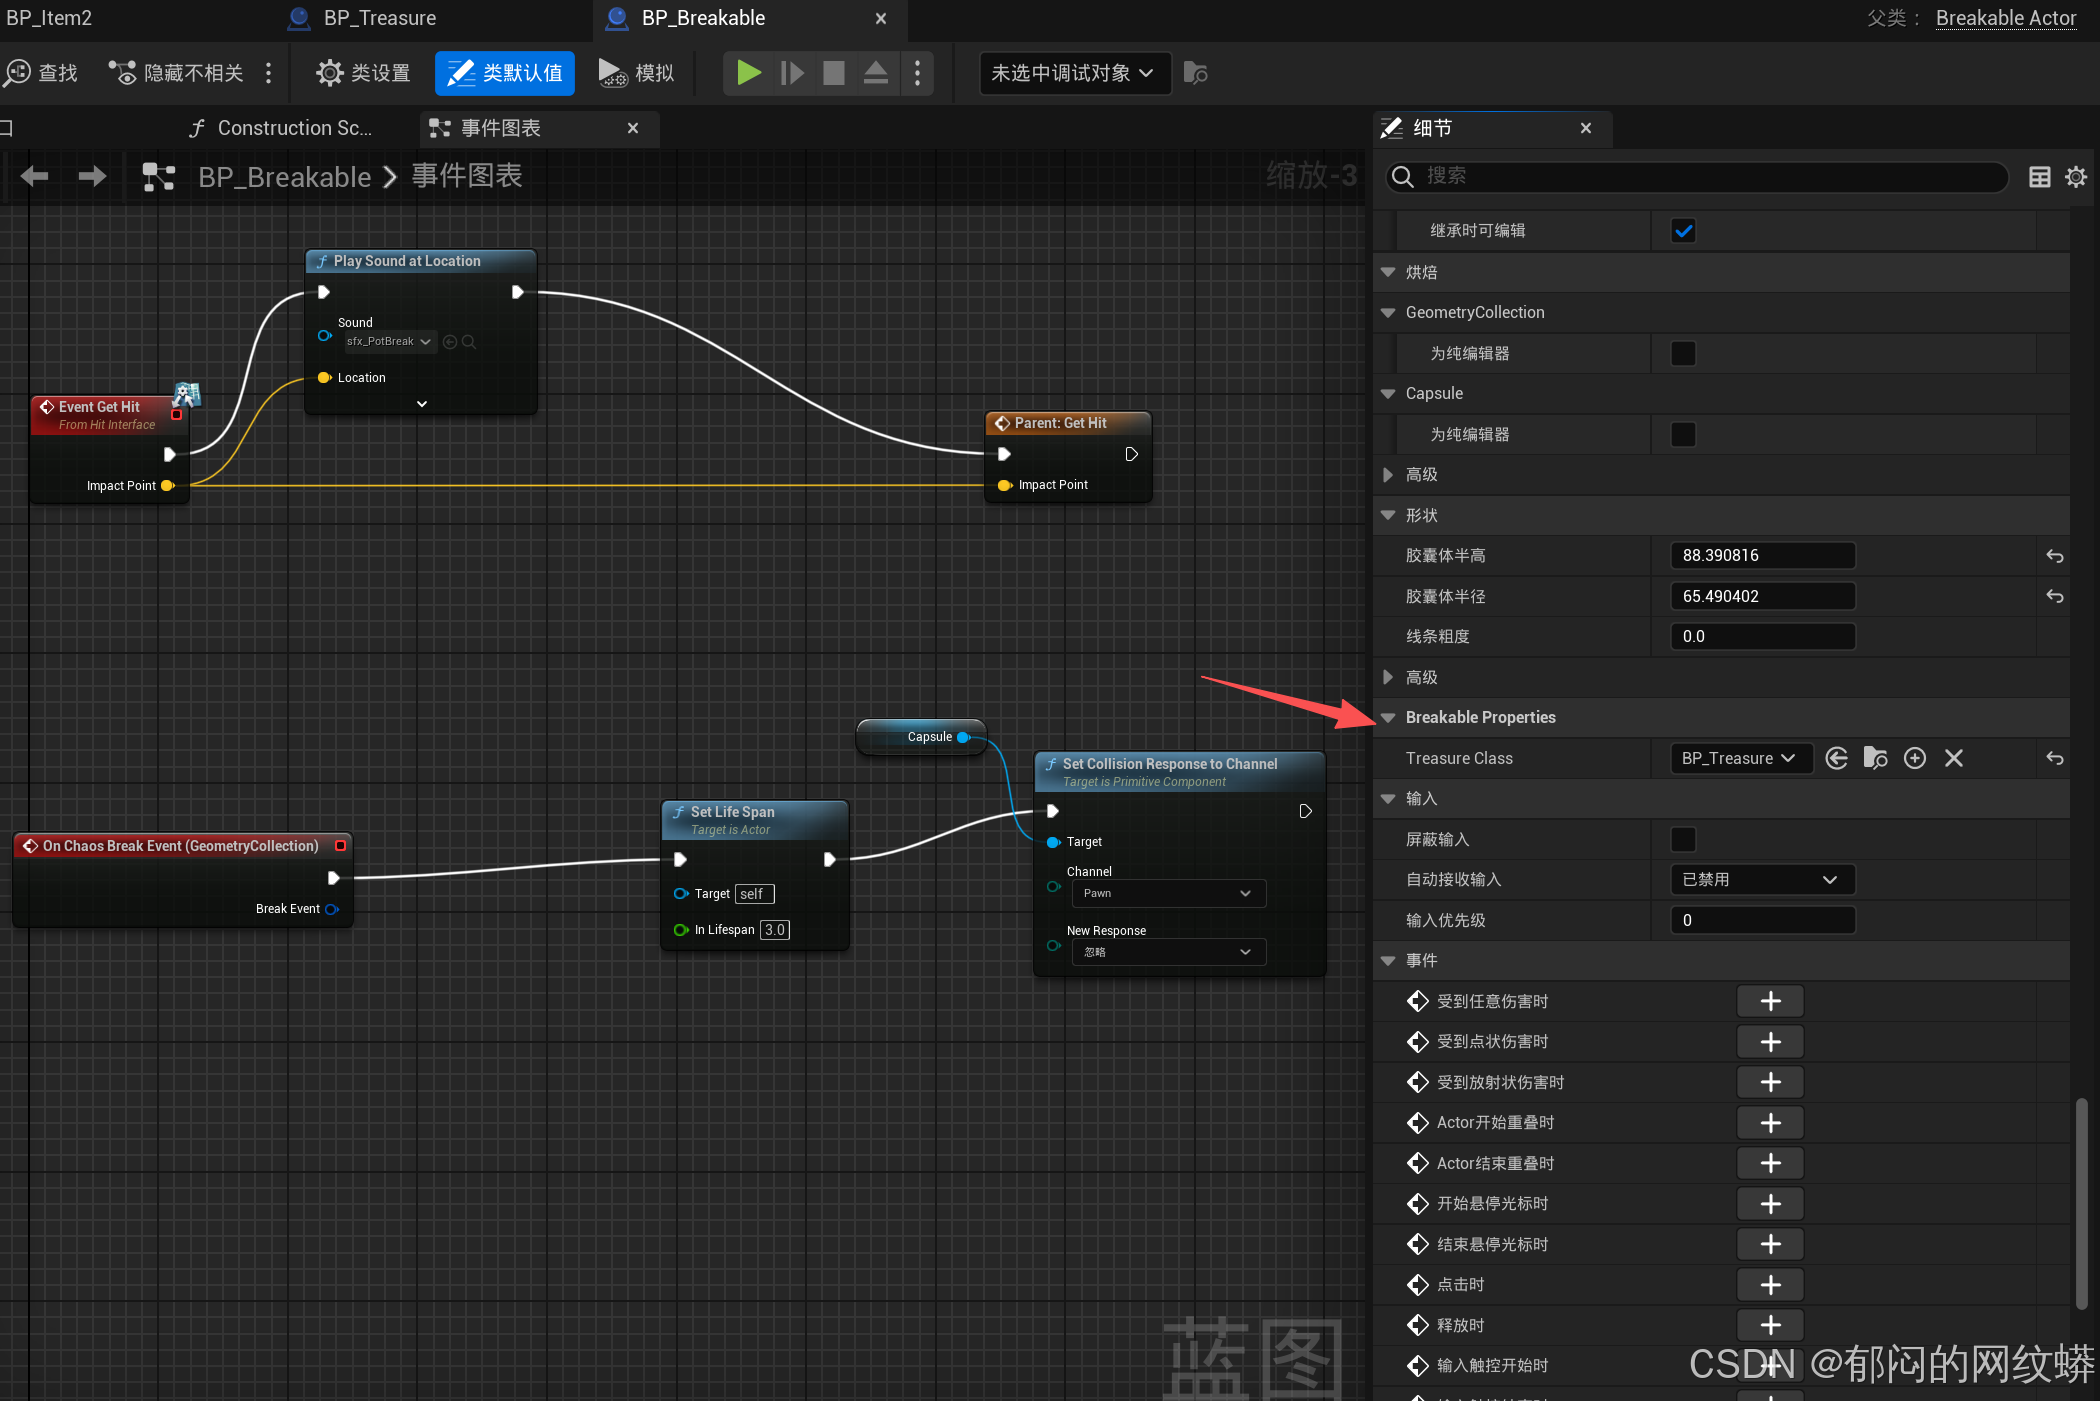Viewport: 2100px width, 1401px height.
Task: Open the Construction Script tab
Action: tap(291, 128)
